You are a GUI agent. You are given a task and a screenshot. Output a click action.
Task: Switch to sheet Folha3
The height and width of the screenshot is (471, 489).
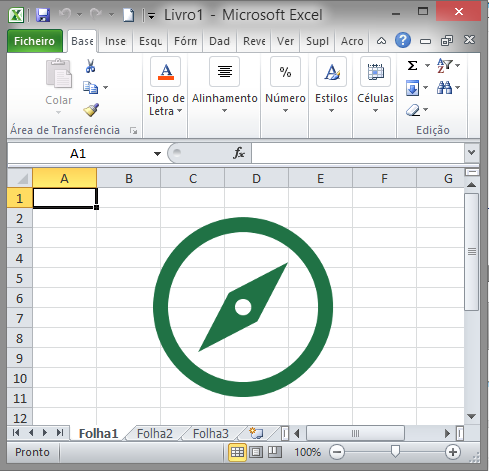pyautogui.click(x=211, y=434)
